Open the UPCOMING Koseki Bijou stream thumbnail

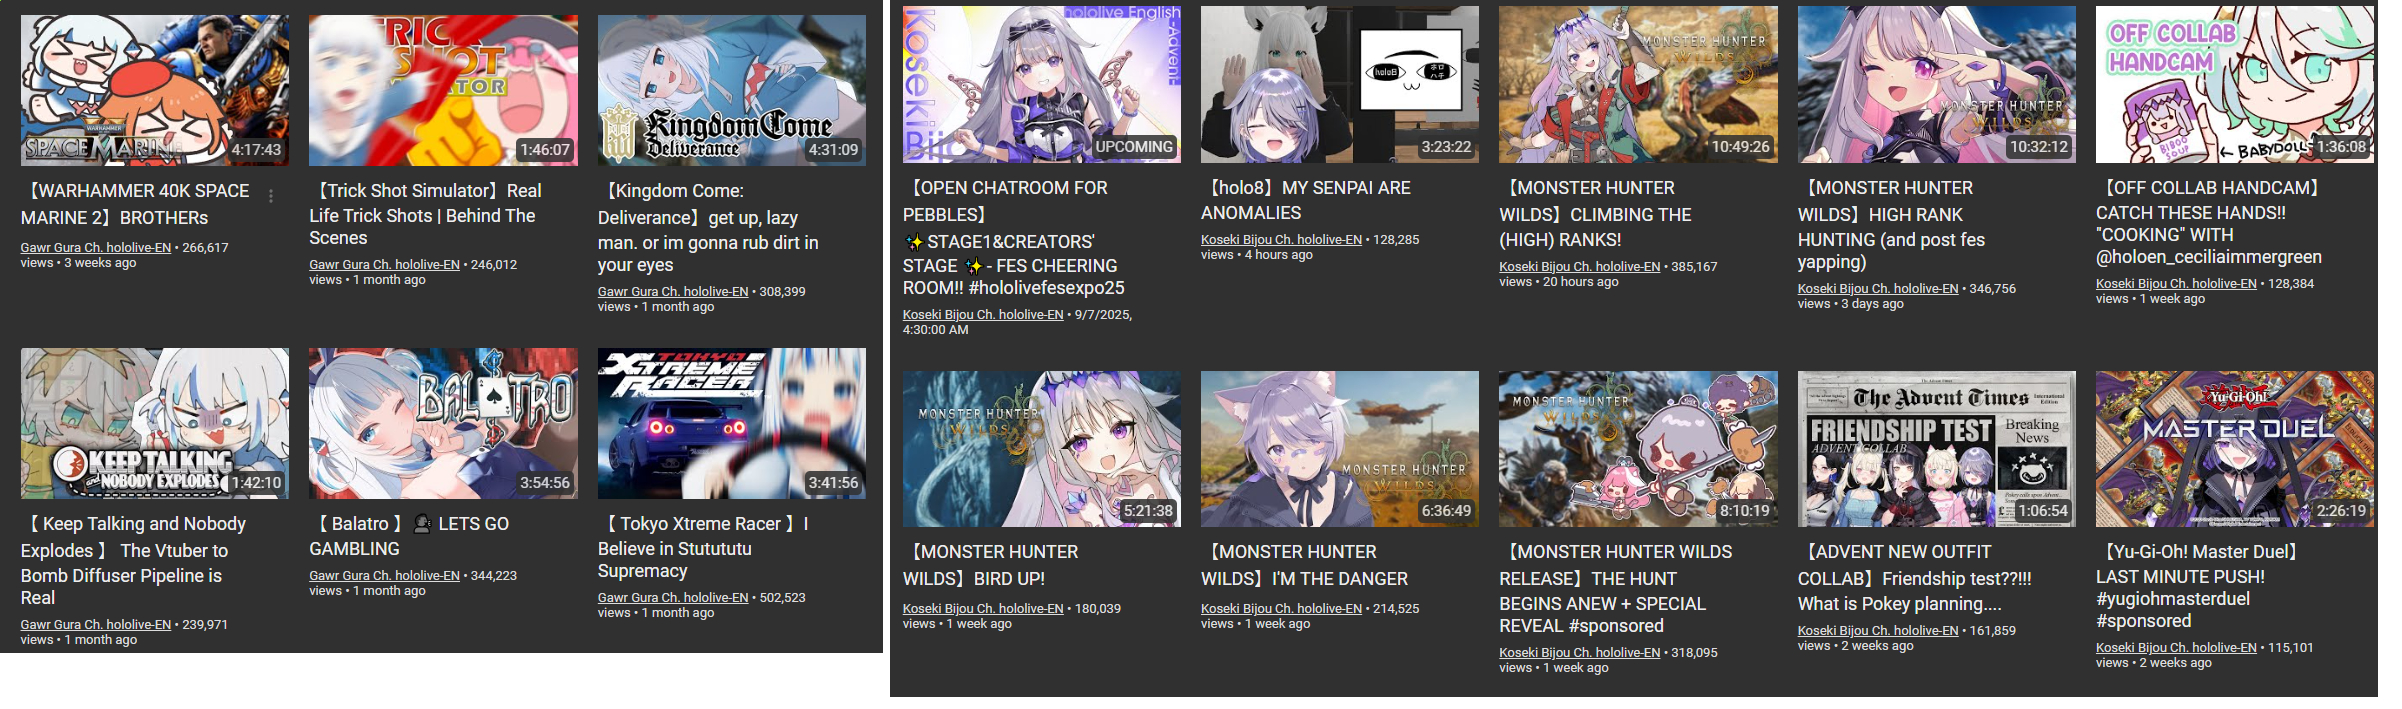point(1042,84)
